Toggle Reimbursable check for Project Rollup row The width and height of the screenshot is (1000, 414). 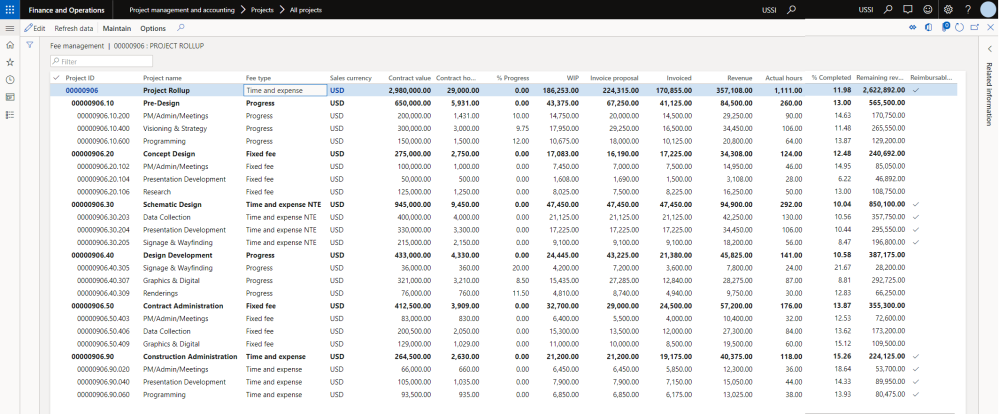click(916, 90)
